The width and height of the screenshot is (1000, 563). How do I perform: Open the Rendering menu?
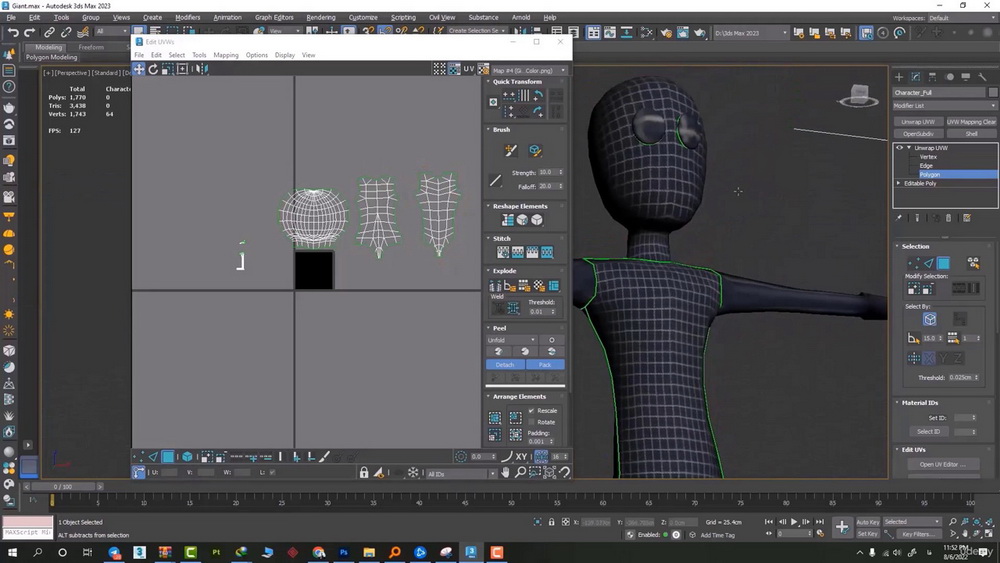[321, 17]
